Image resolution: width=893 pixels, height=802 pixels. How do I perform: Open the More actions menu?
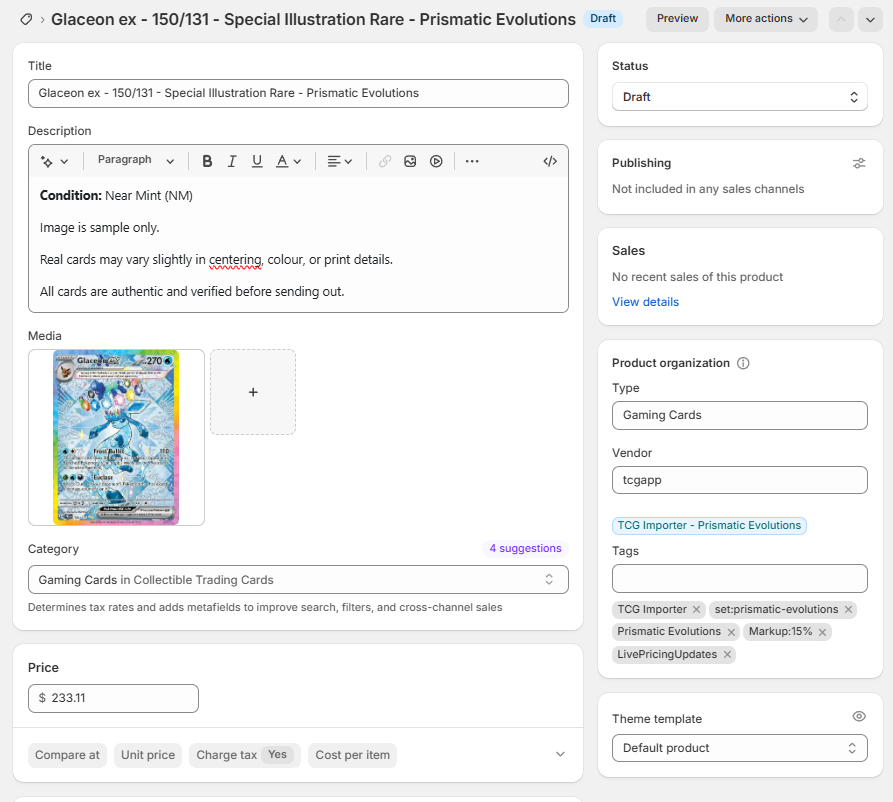point(765,19)
